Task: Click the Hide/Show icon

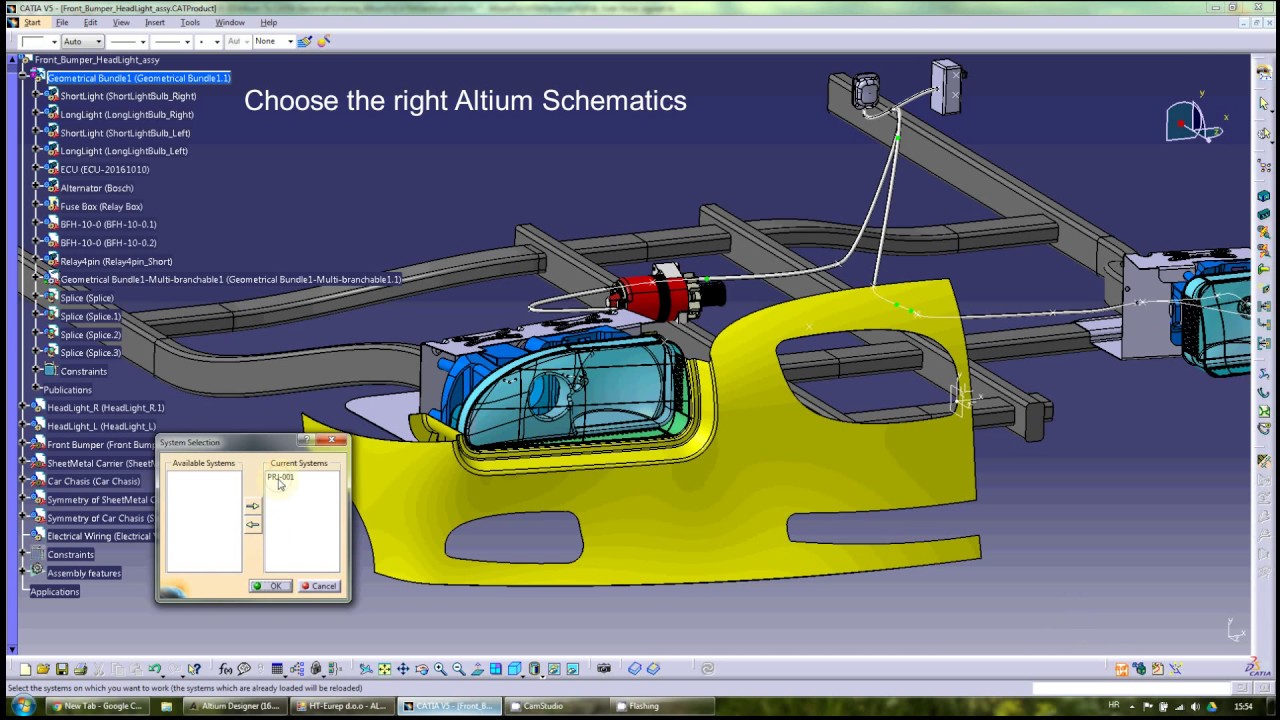Action: [554, 669]
